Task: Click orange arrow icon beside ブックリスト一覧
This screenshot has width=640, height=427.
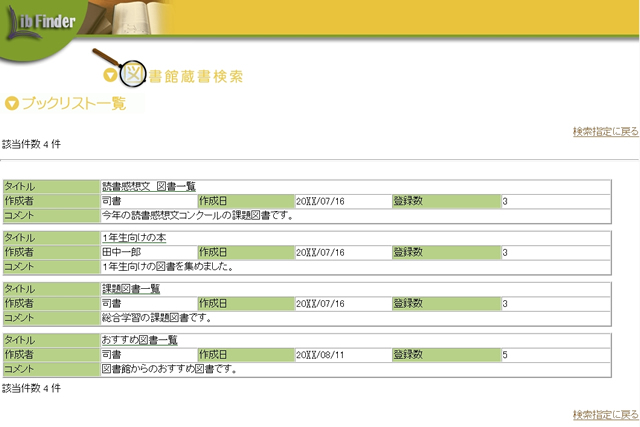Action: click(x=12, y=103)
